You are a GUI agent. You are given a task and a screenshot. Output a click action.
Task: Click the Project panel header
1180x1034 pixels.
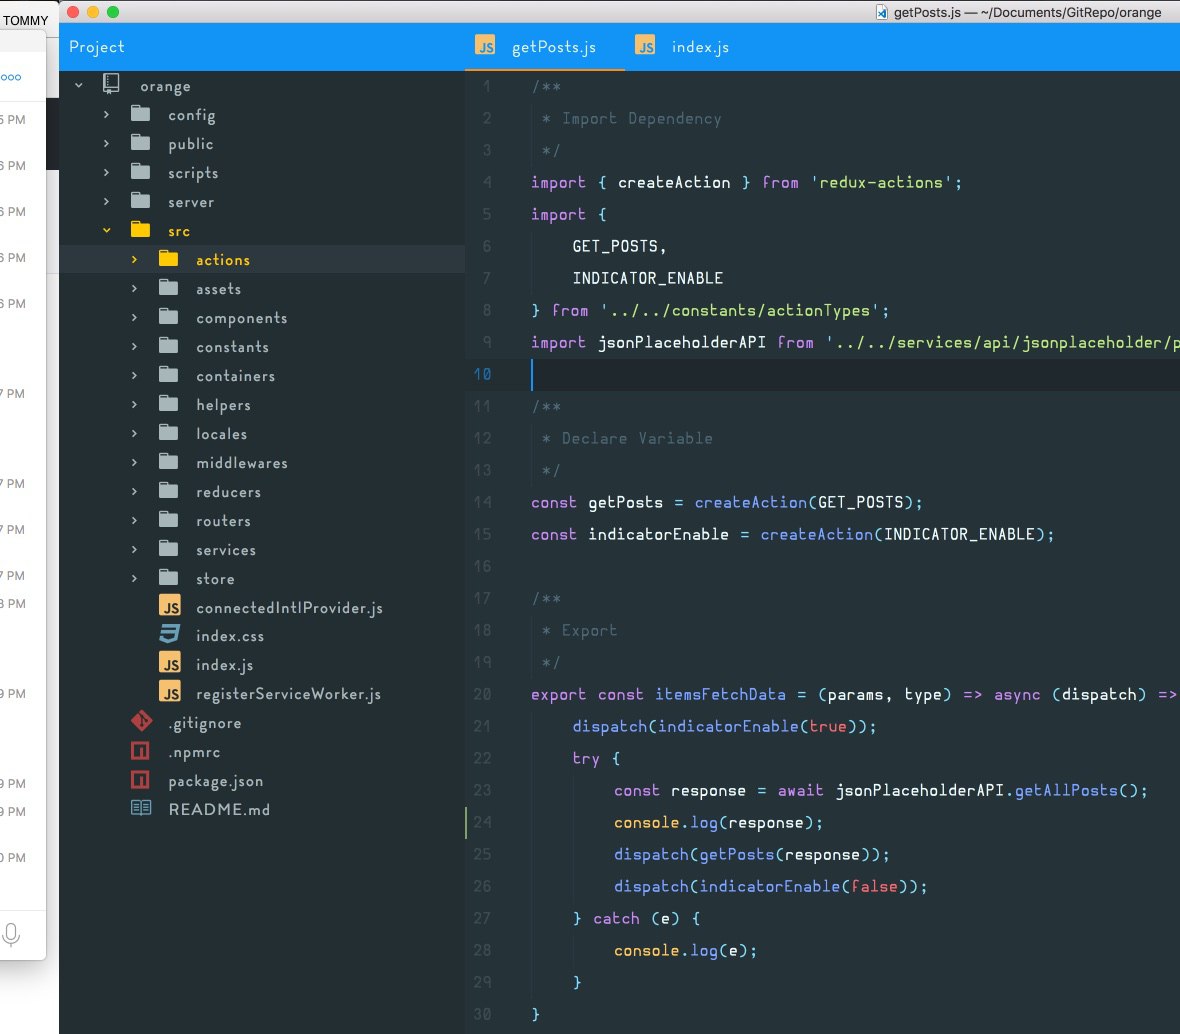(x=97, y=47)
